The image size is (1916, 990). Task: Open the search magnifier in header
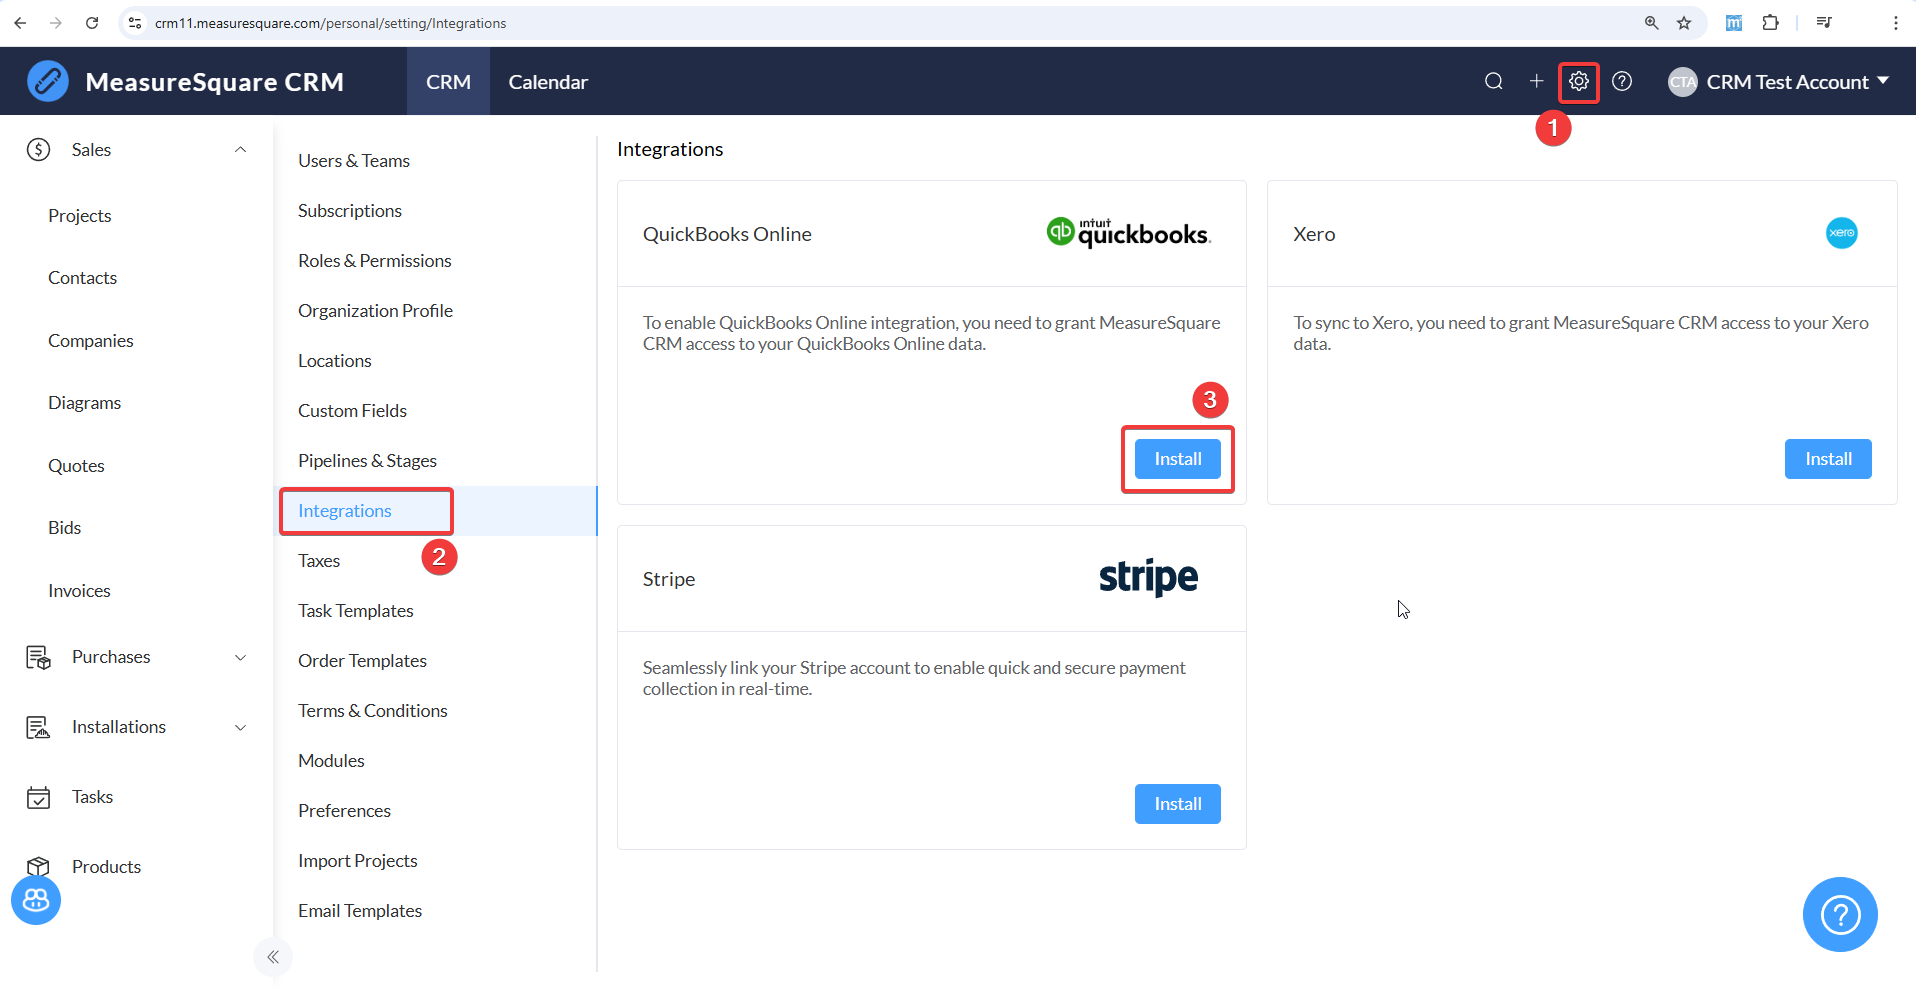1494,81
